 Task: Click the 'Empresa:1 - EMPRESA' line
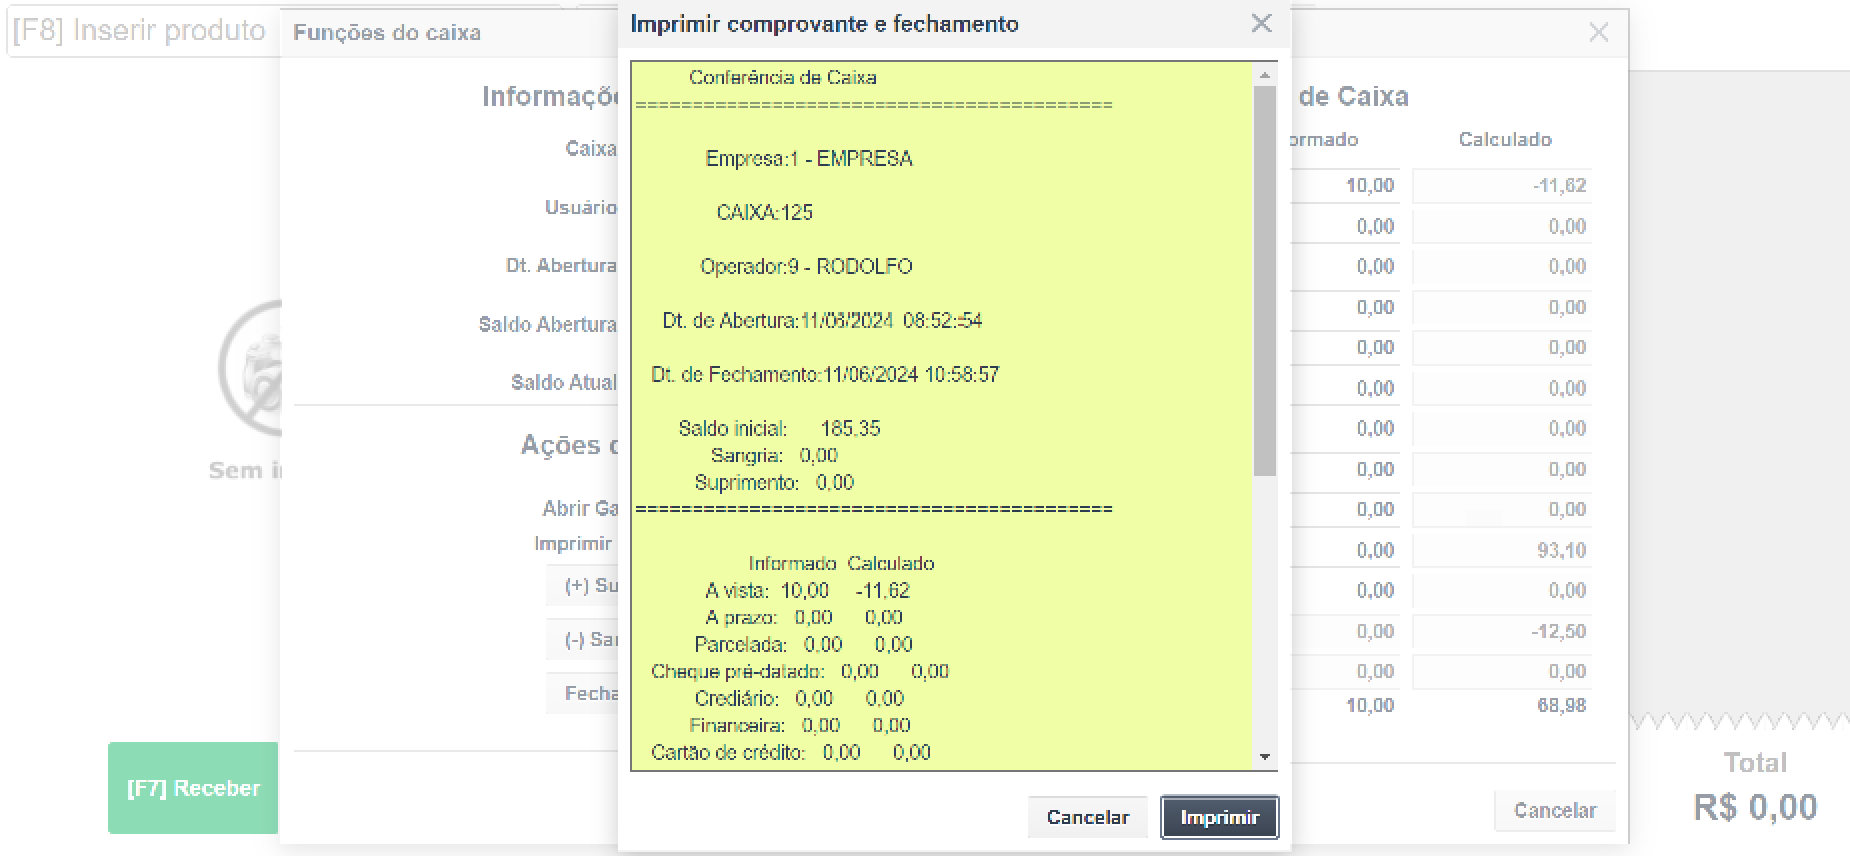809,158
